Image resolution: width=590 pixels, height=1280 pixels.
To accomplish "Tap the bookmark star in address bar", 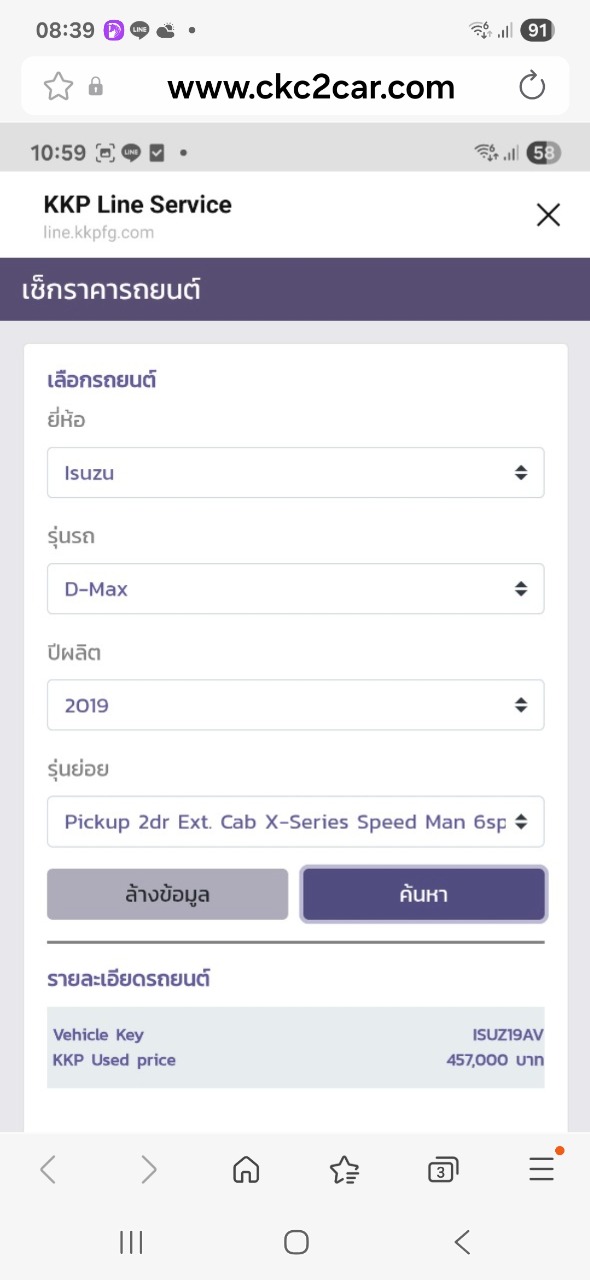I will pyautogui.click(x=59, y=87).
